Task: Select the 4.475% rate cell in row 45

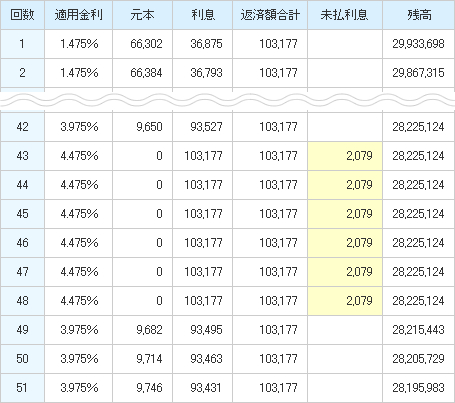Action: [x=79, y=214]
